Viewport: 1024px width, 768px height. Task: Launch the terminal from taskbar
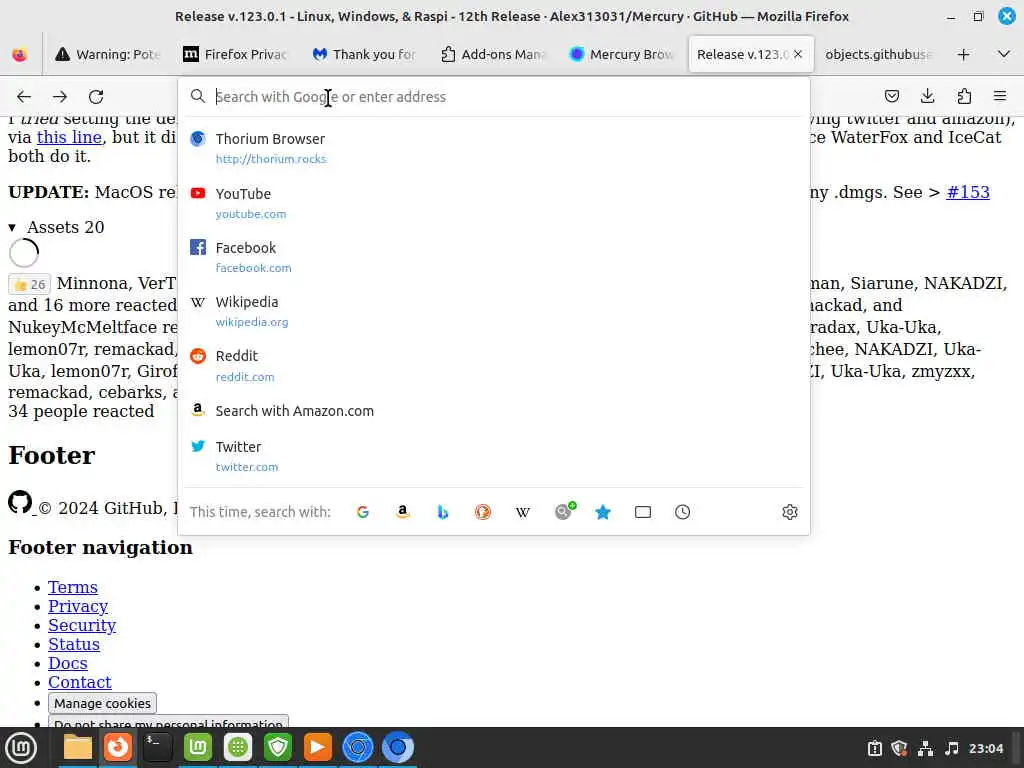click(157, 747)
